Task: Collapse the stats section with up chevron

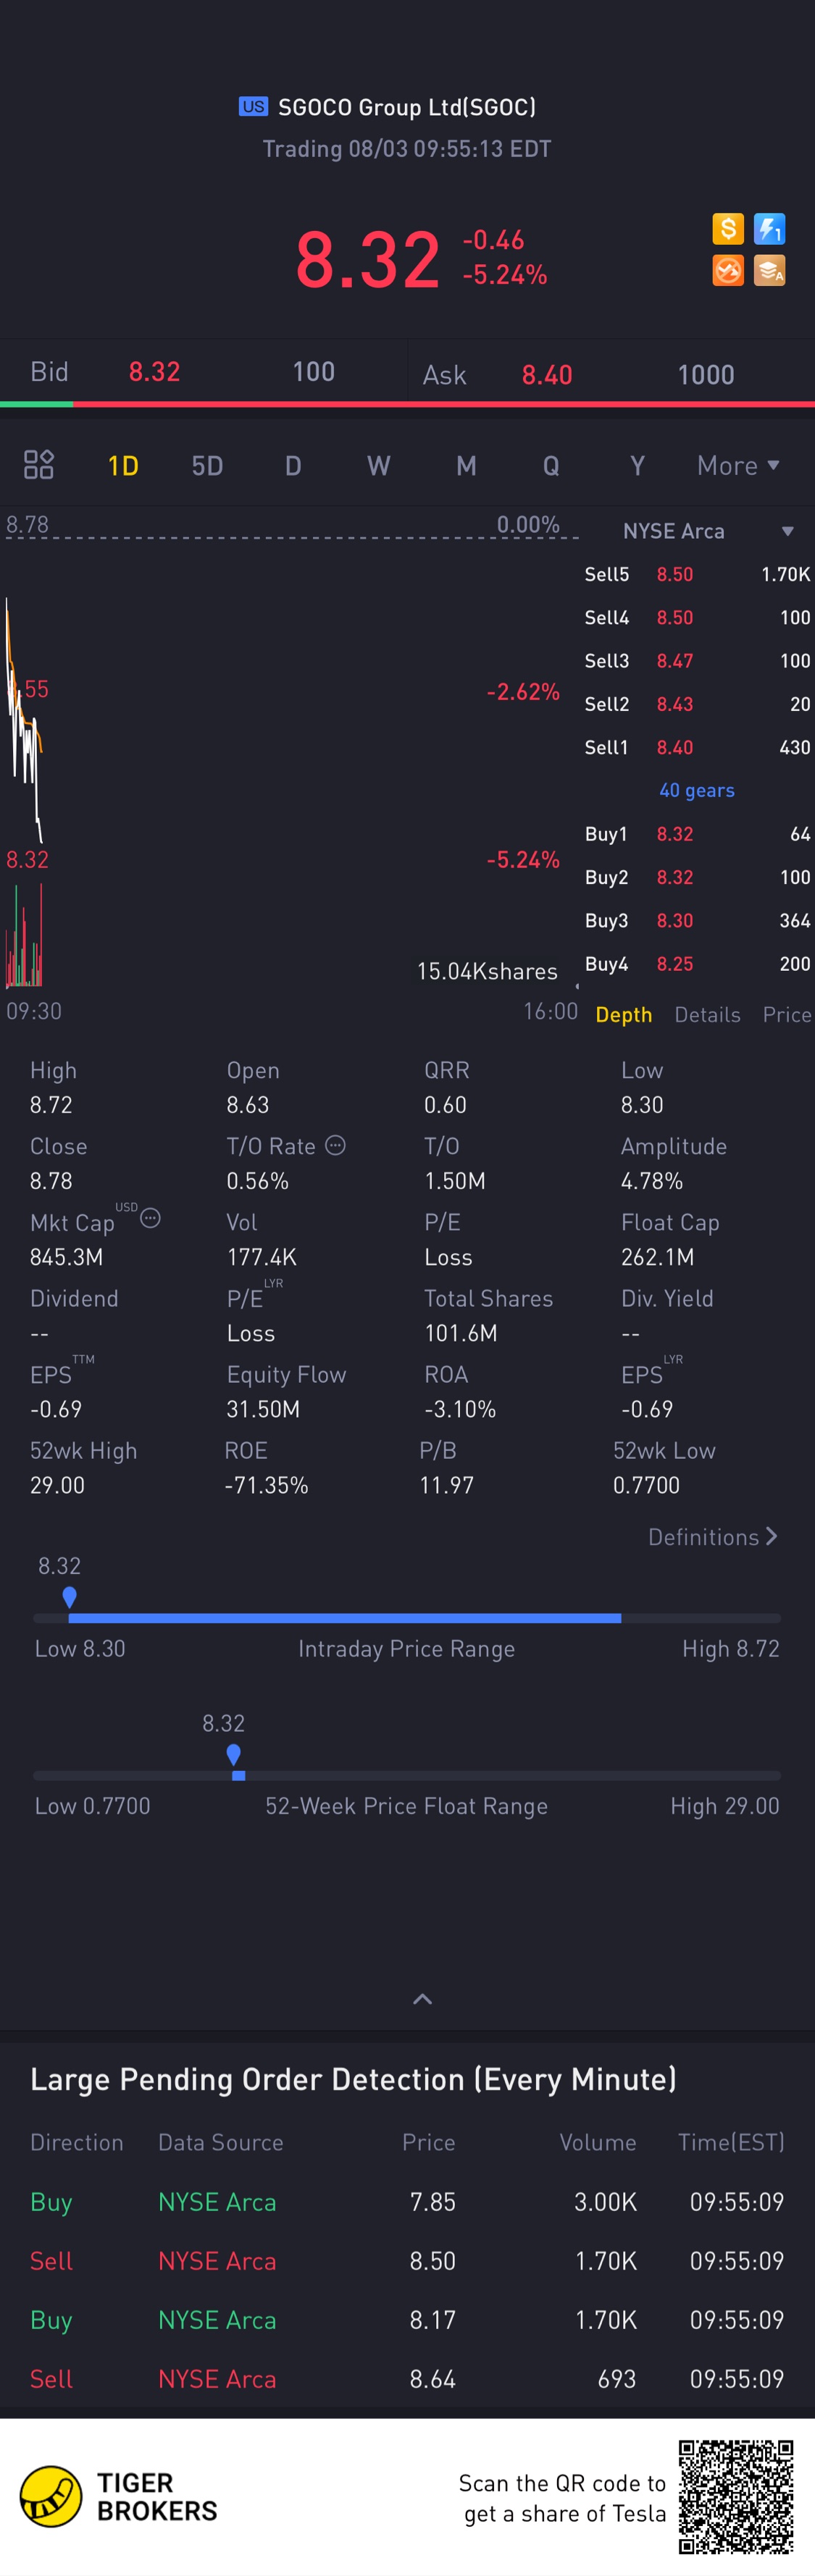Action: click(422, 1999)
